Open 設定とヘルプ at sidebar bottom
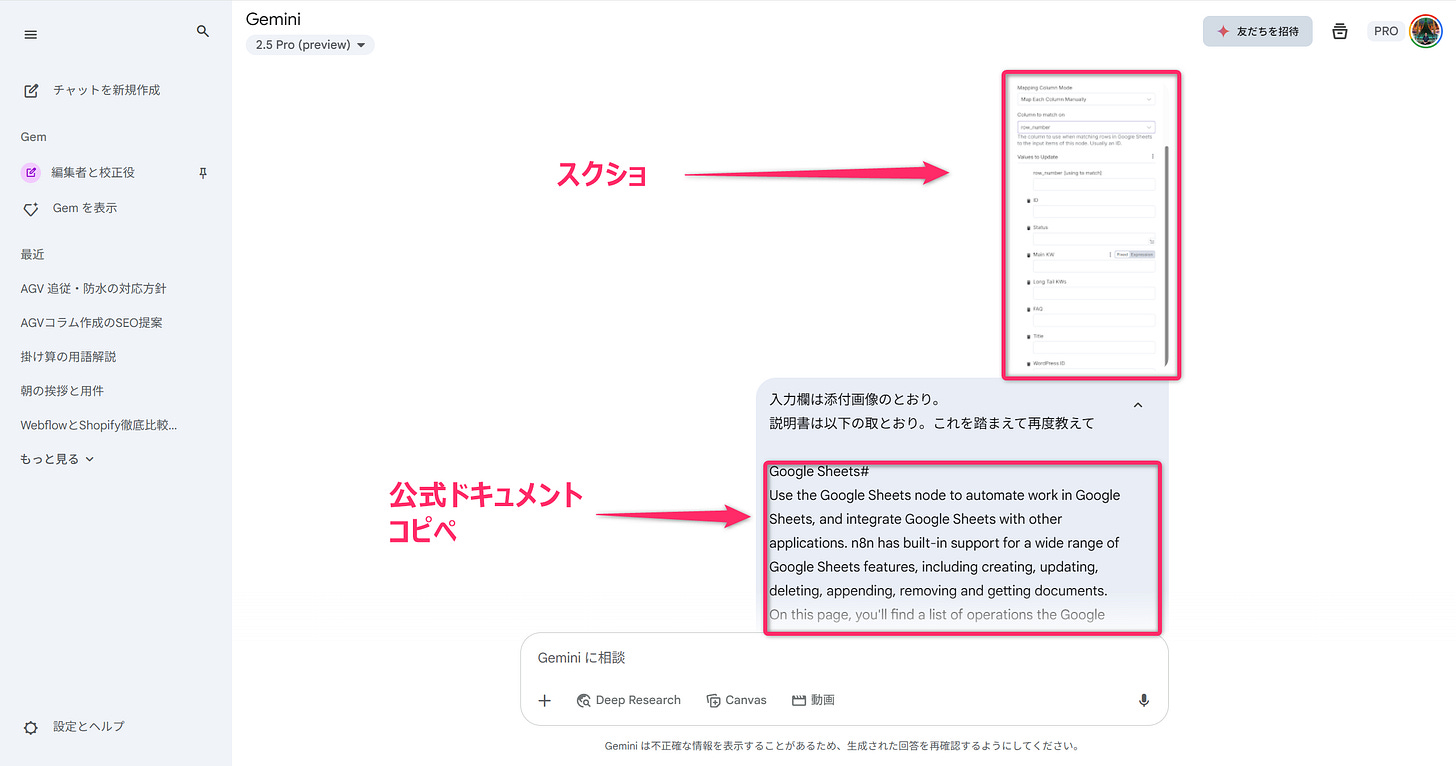The height and width of the screenshot is (766, 1456). [89, 727]
